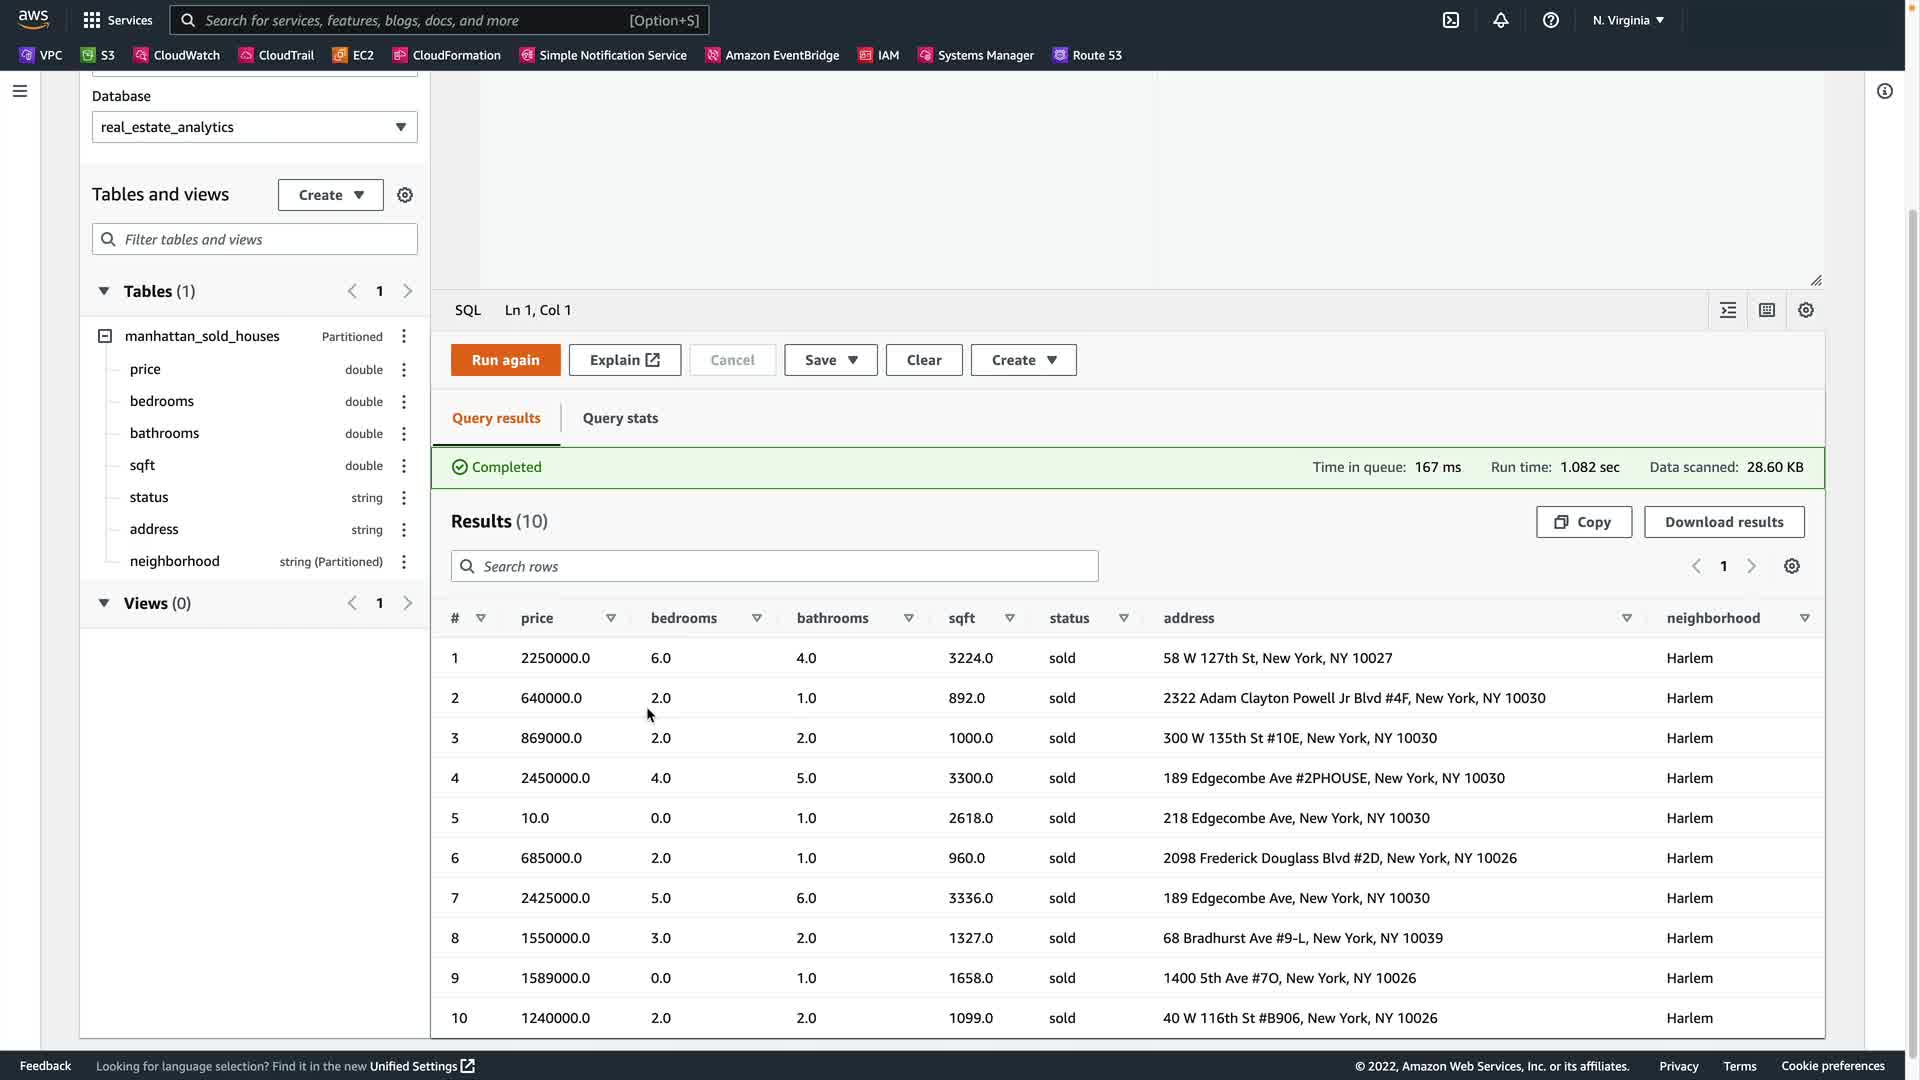Open query editor preferences gear
Image resolution: width=1920 pixels, height=1080 pixels.
click(x=1805, y=310)
